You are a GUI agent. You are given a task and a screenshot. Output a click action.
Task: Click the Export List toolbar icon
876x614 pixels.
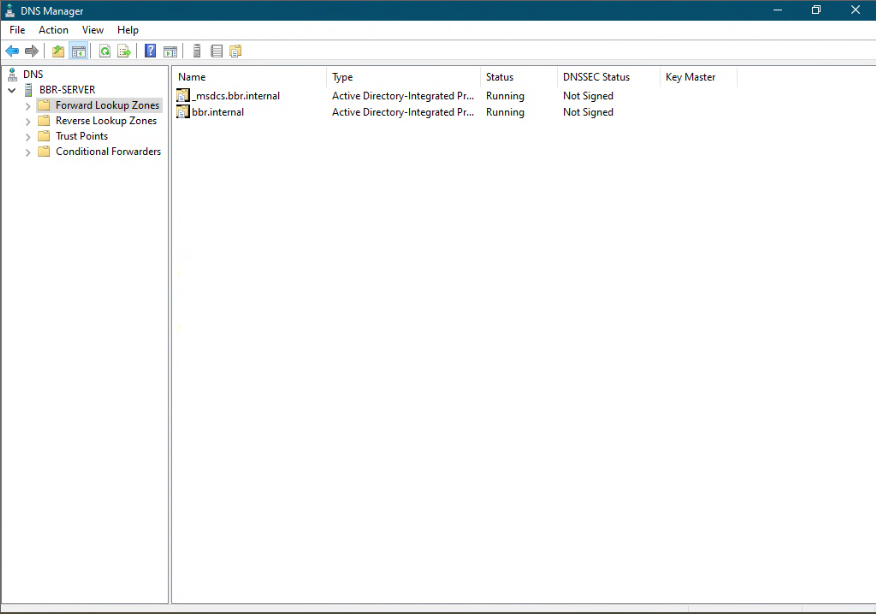124,51
